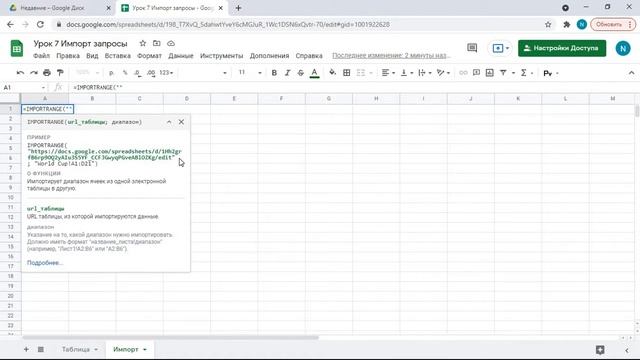The height and width of the screenshot is (360, 640).
Task: Click the name box A1
Action: (x=24, y=87)
